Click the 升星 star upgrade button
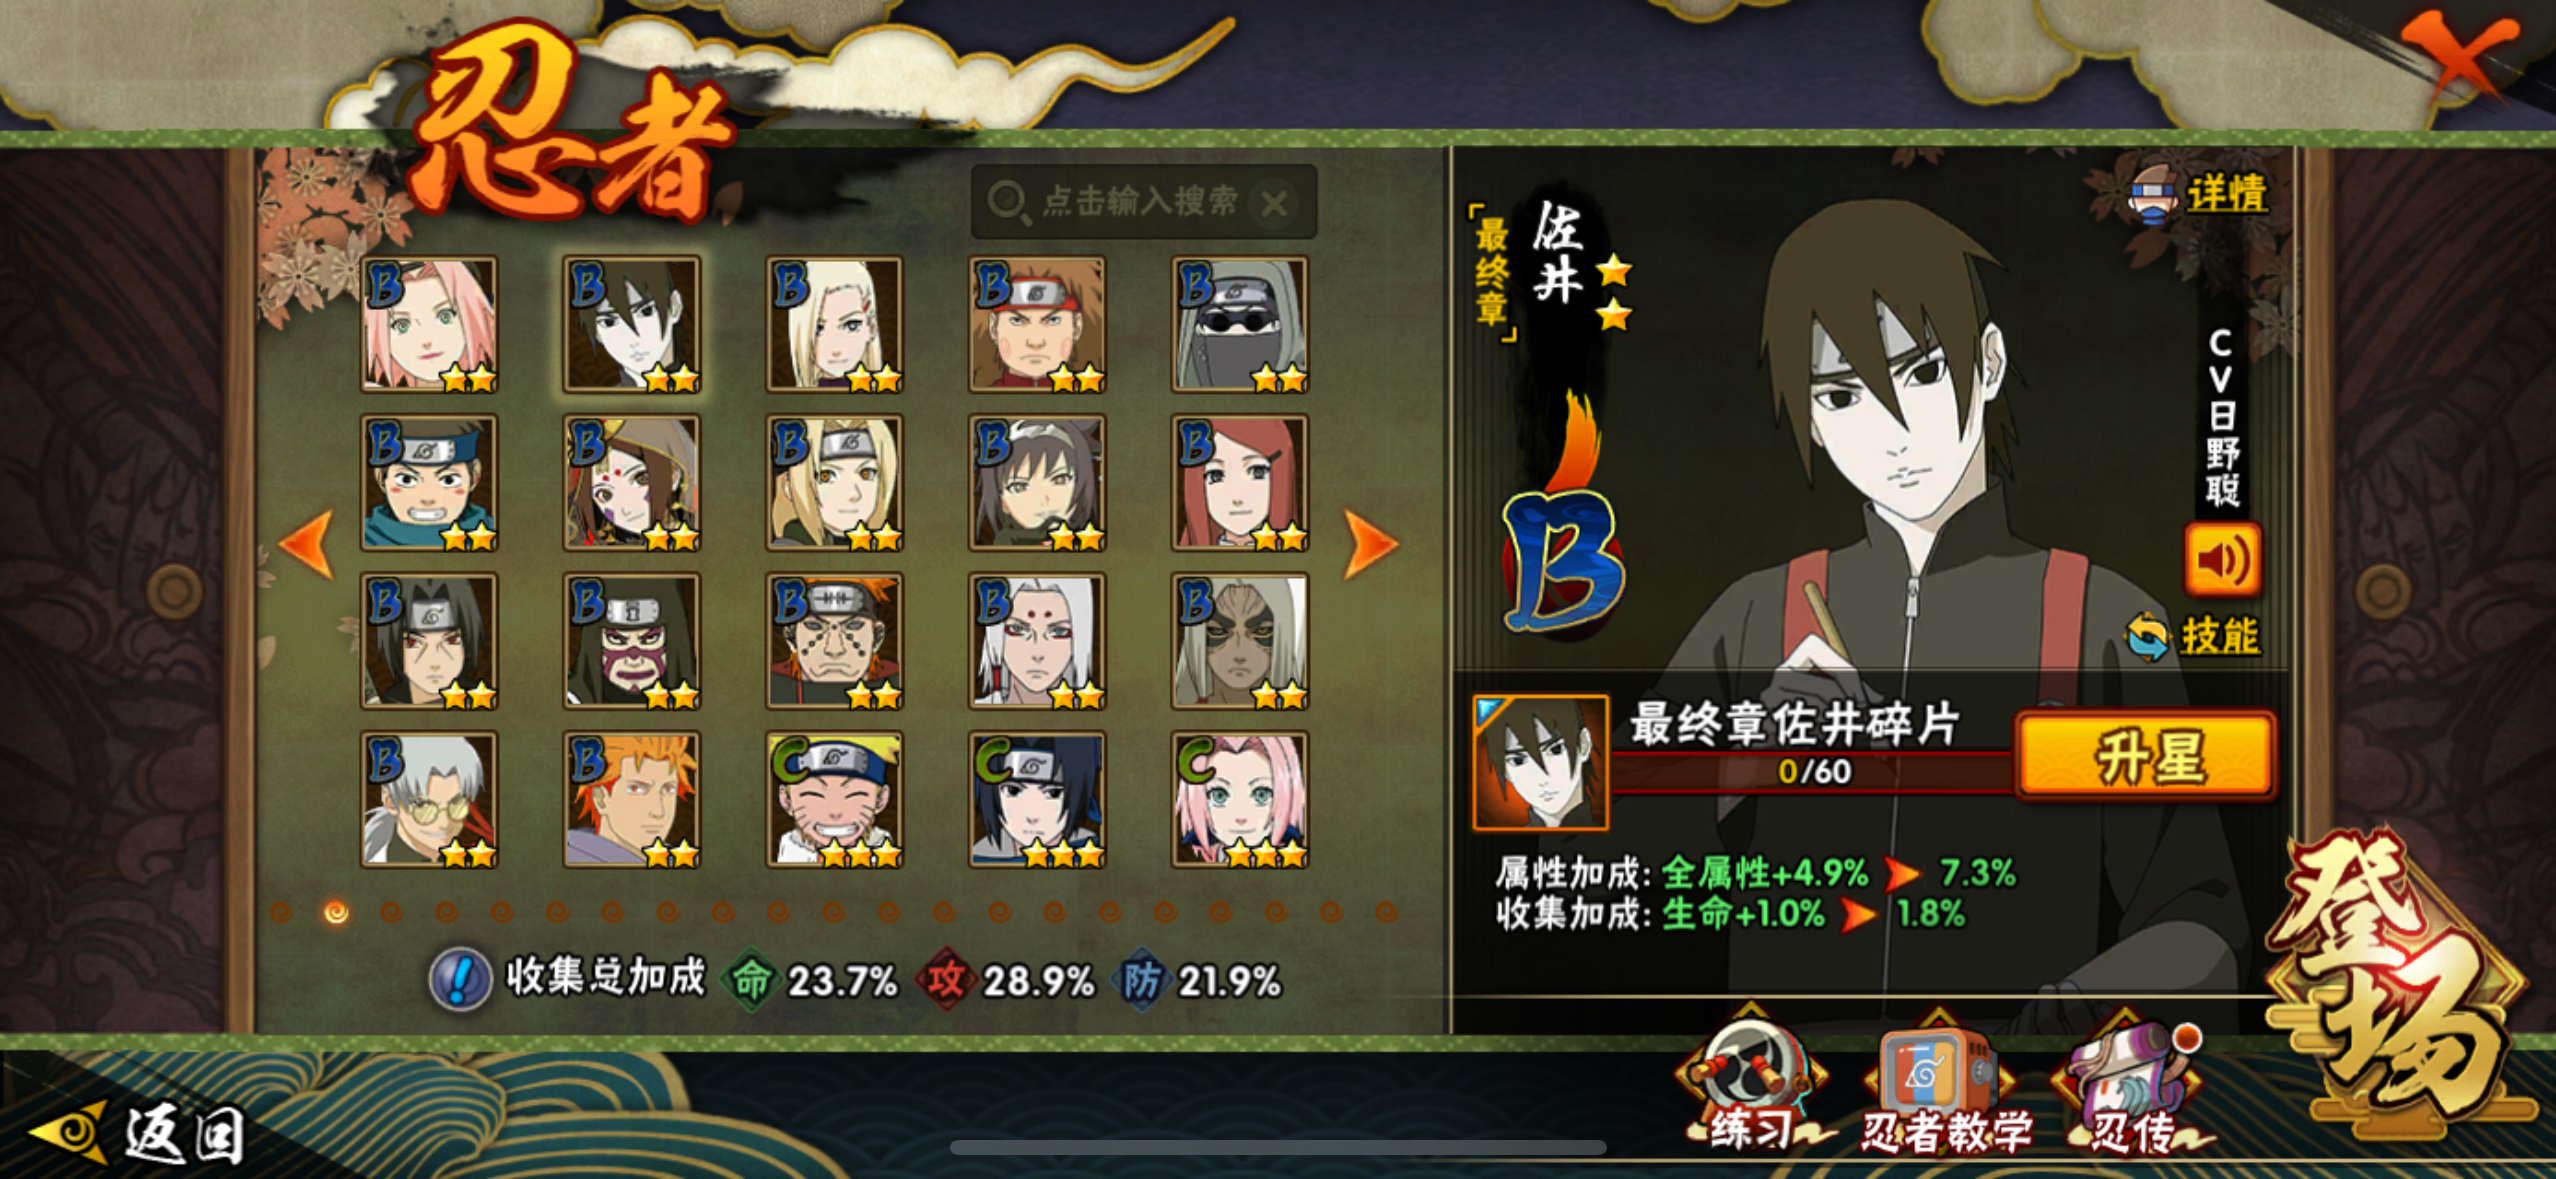2556x1179 pixels. point(2147,756)
